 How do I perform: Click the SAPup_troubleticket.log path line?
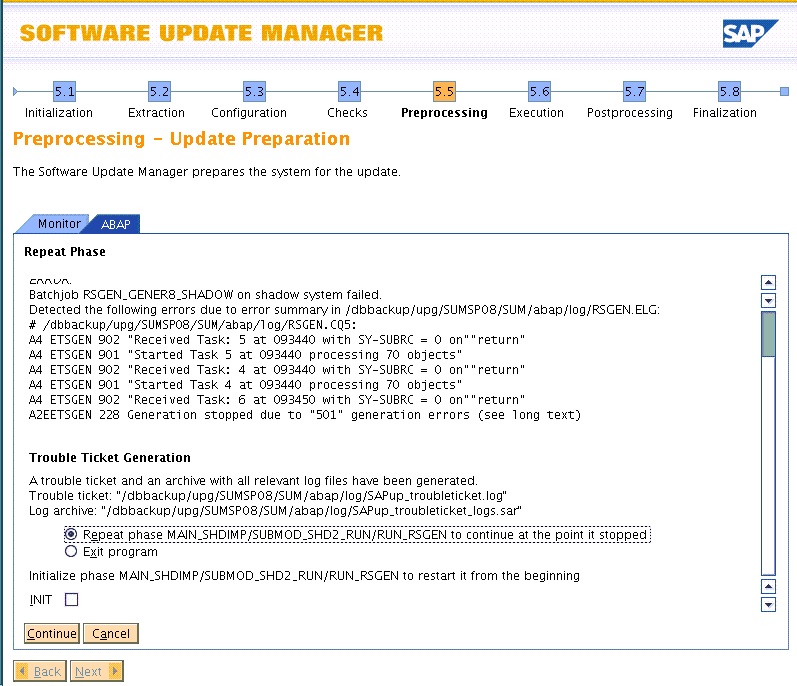pyautogui.click(x=268, y=495)
